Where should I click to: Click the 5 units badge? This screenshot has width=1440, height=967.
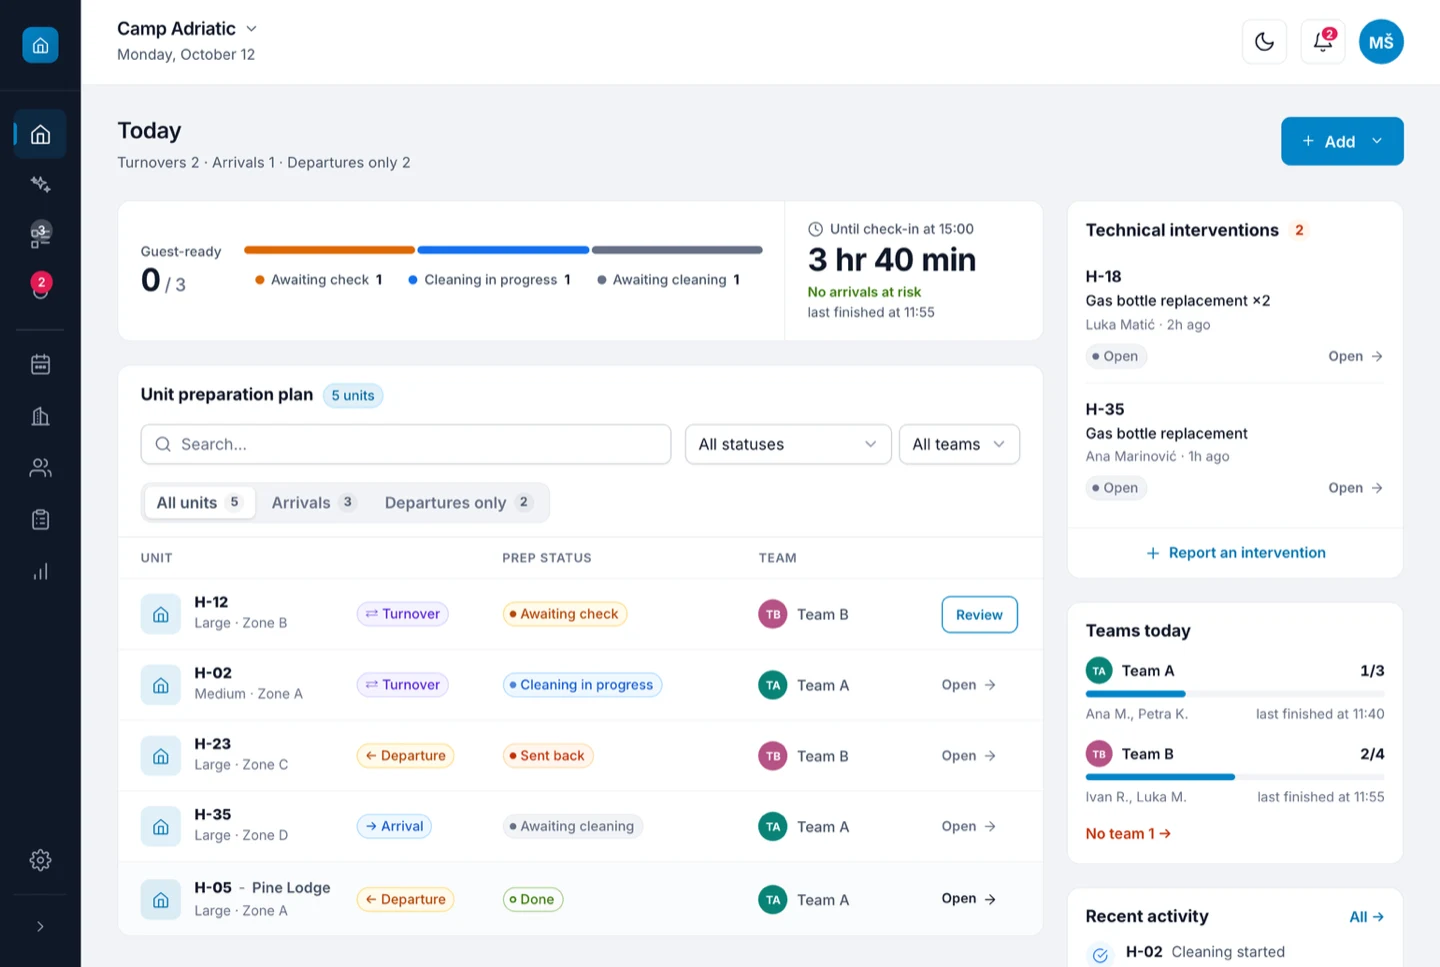point(353,395)
